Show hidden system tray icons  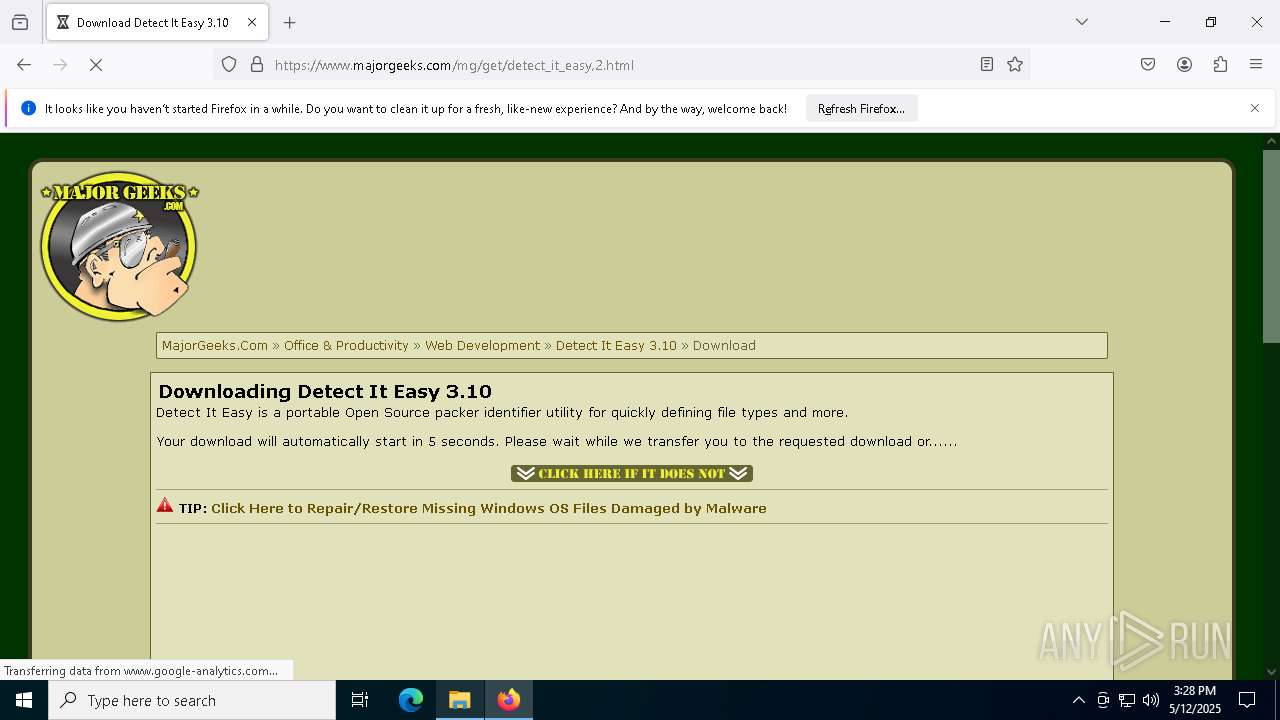1078,700
